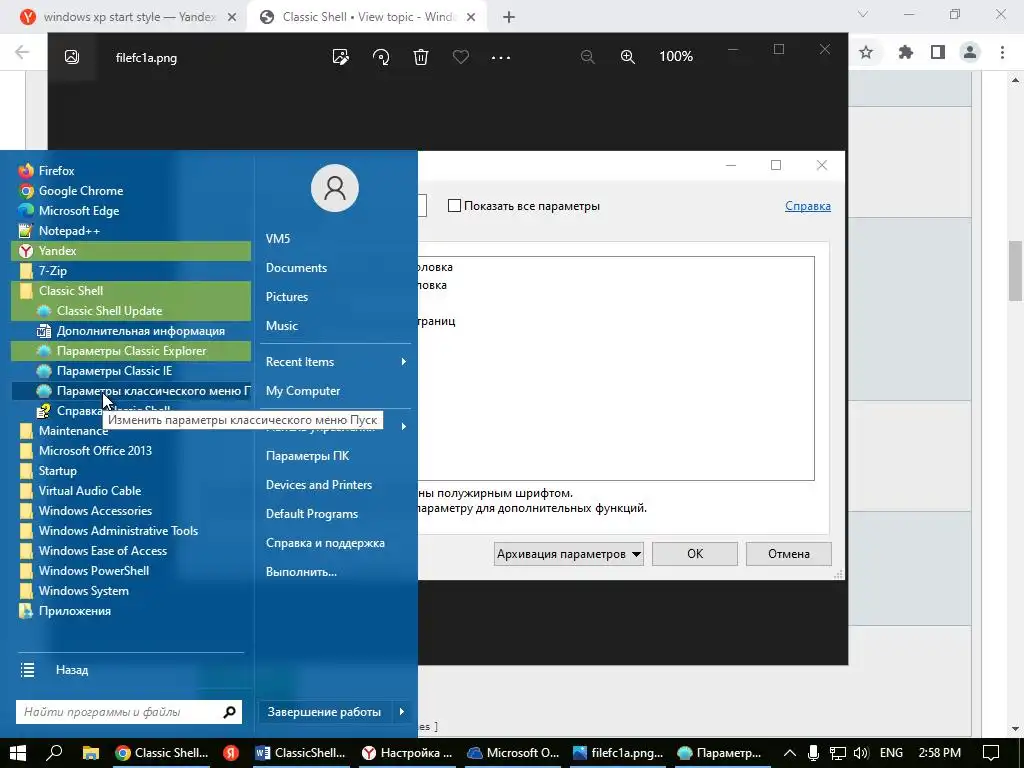Zoom out in the photo viewer
This screenshot has width=1024, height=768.
pyautogui.click(x=588, y=57)
